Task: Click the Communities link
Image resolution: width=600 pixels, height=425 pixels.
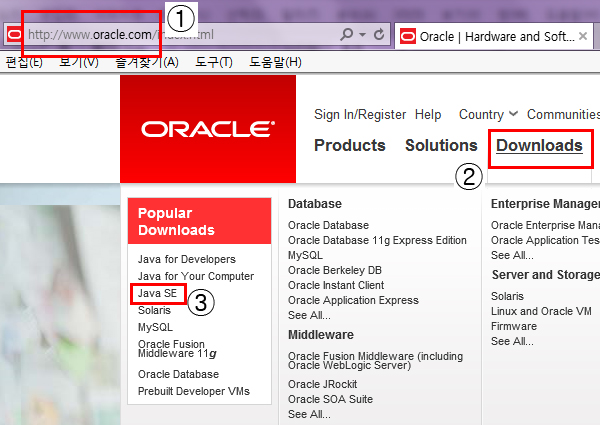Action: [x=563, y=114]
